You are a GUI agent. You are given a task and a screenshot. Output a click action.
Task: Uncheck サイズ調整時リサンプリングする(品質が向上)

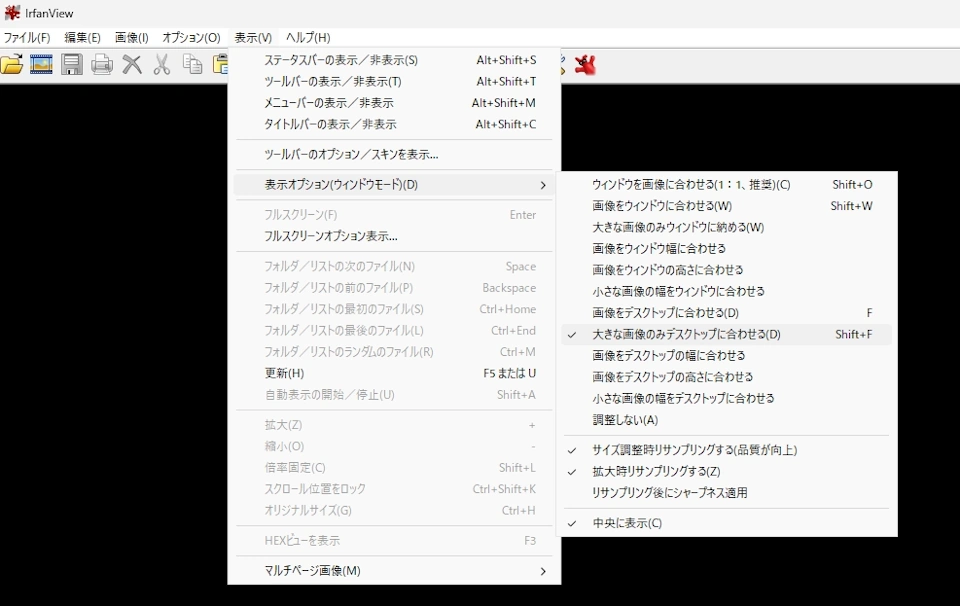pyautogui.click(x=727, y=450)
